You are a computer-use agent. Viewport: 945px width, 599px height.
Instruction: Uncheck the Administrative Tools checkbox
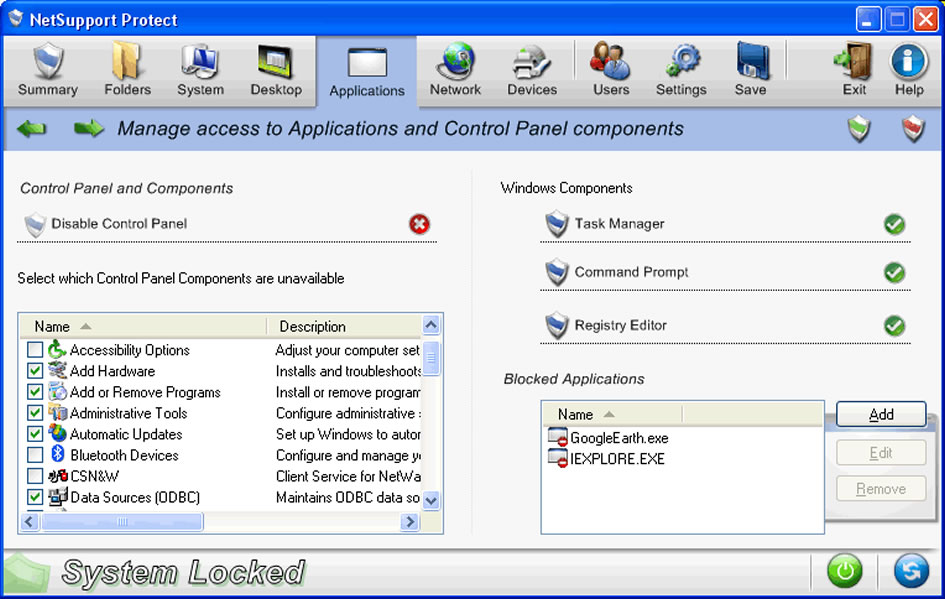pyautogui.click(x=35, y=413)
